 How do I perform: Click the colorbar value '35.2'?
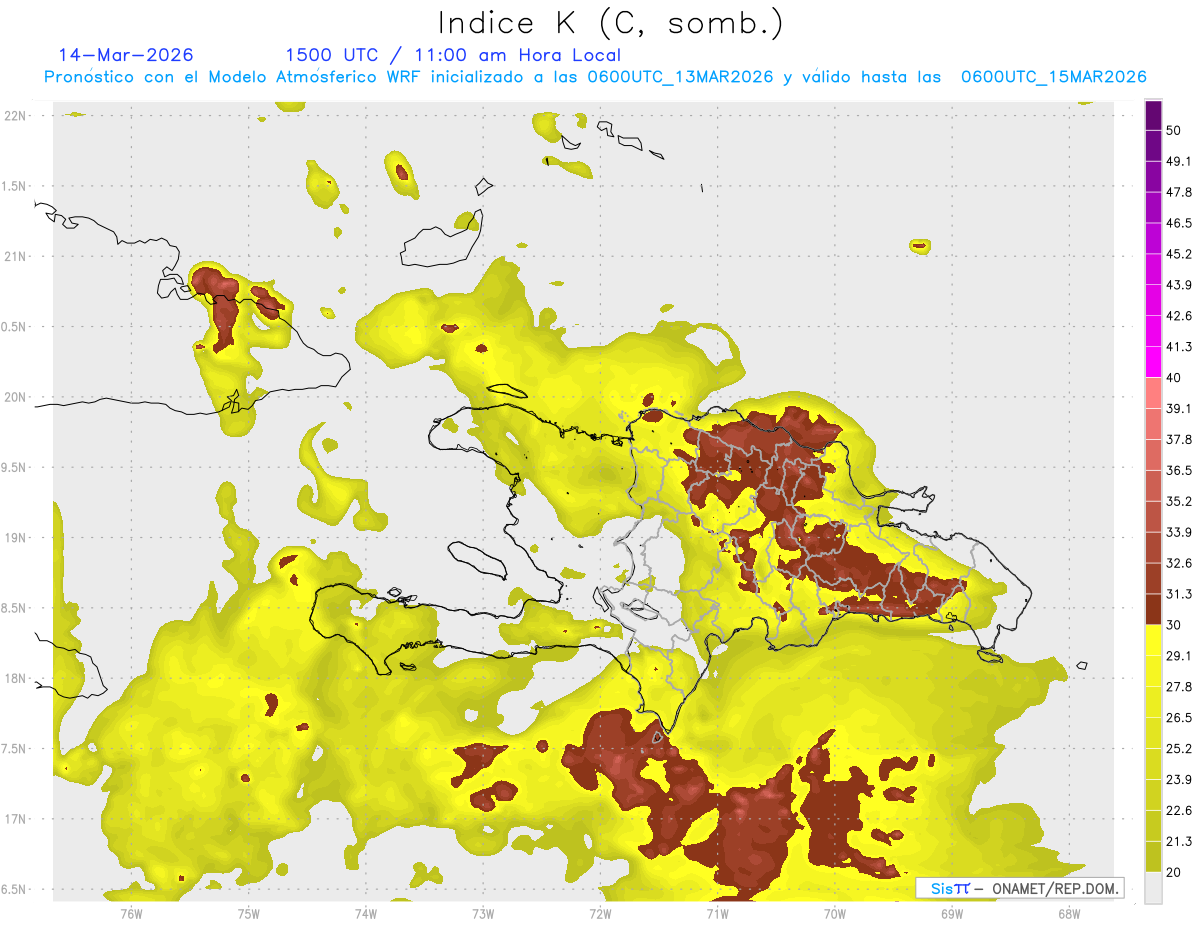(x=1179, y=501)
